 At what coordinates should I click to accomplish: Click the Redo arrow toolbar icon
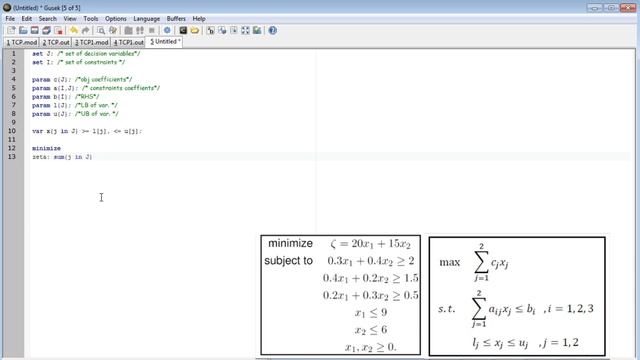(x=85, y=30)
